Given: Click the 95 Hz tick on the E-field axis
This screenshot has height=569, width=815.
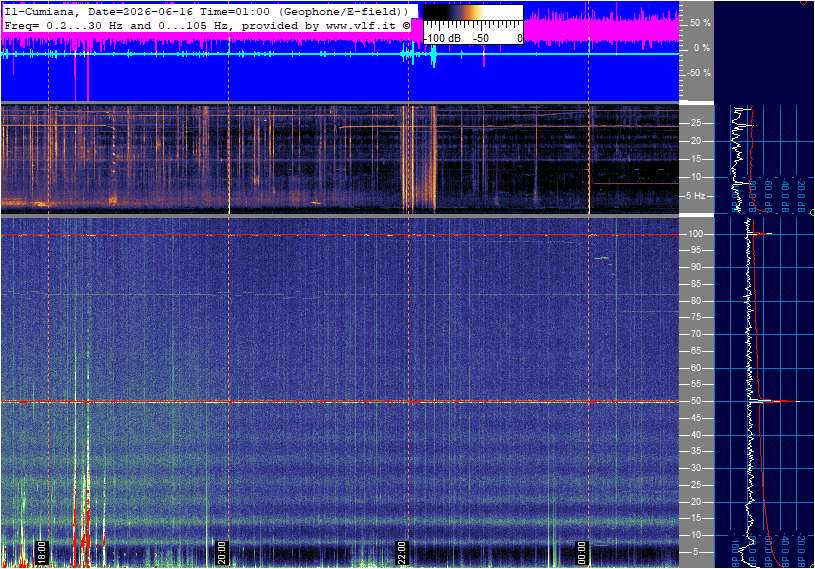Looking at the screenshot, I should [x=696, y=250].
